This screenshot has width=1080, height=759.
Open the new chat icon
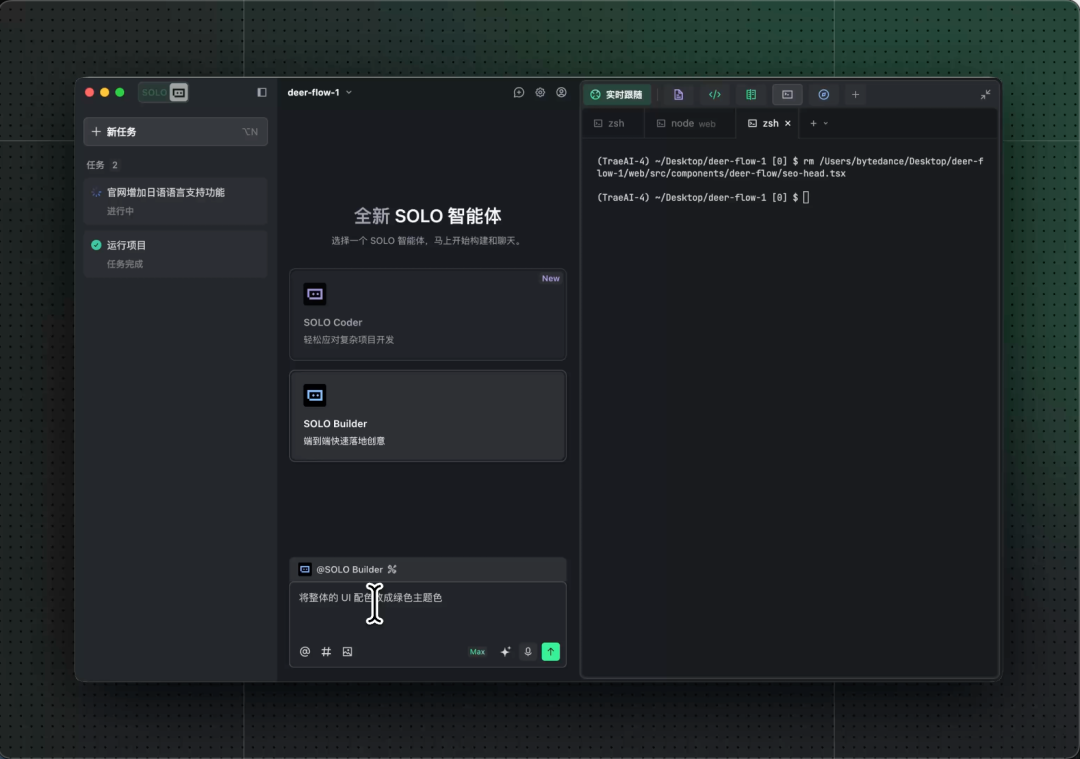(519, 92)
